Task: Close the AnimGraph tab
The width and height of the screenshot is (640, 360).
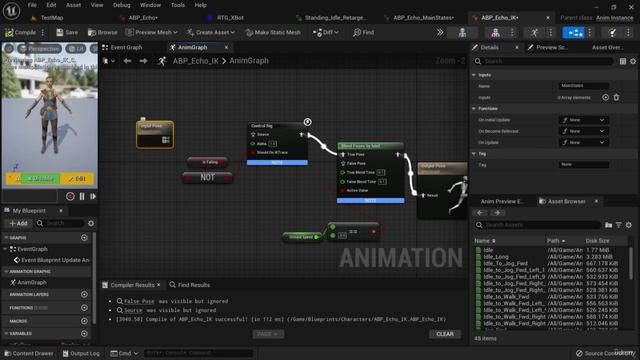Action: click(x=227, y=47)
